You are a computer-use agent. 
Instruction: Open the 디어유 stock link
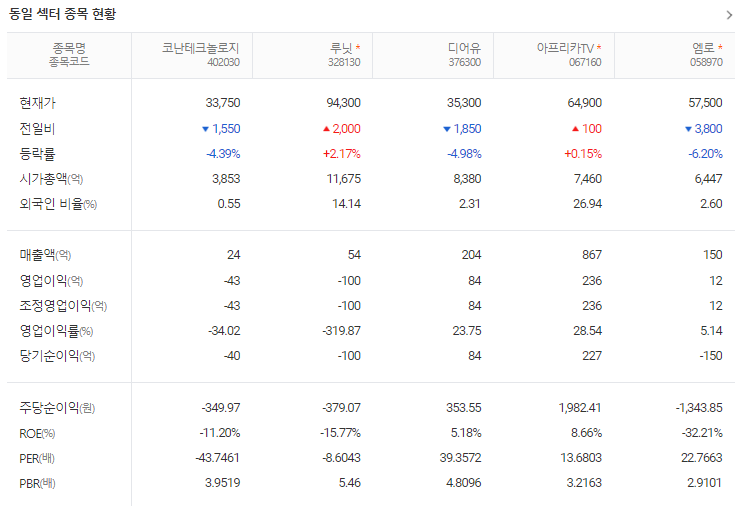[464, 48]
